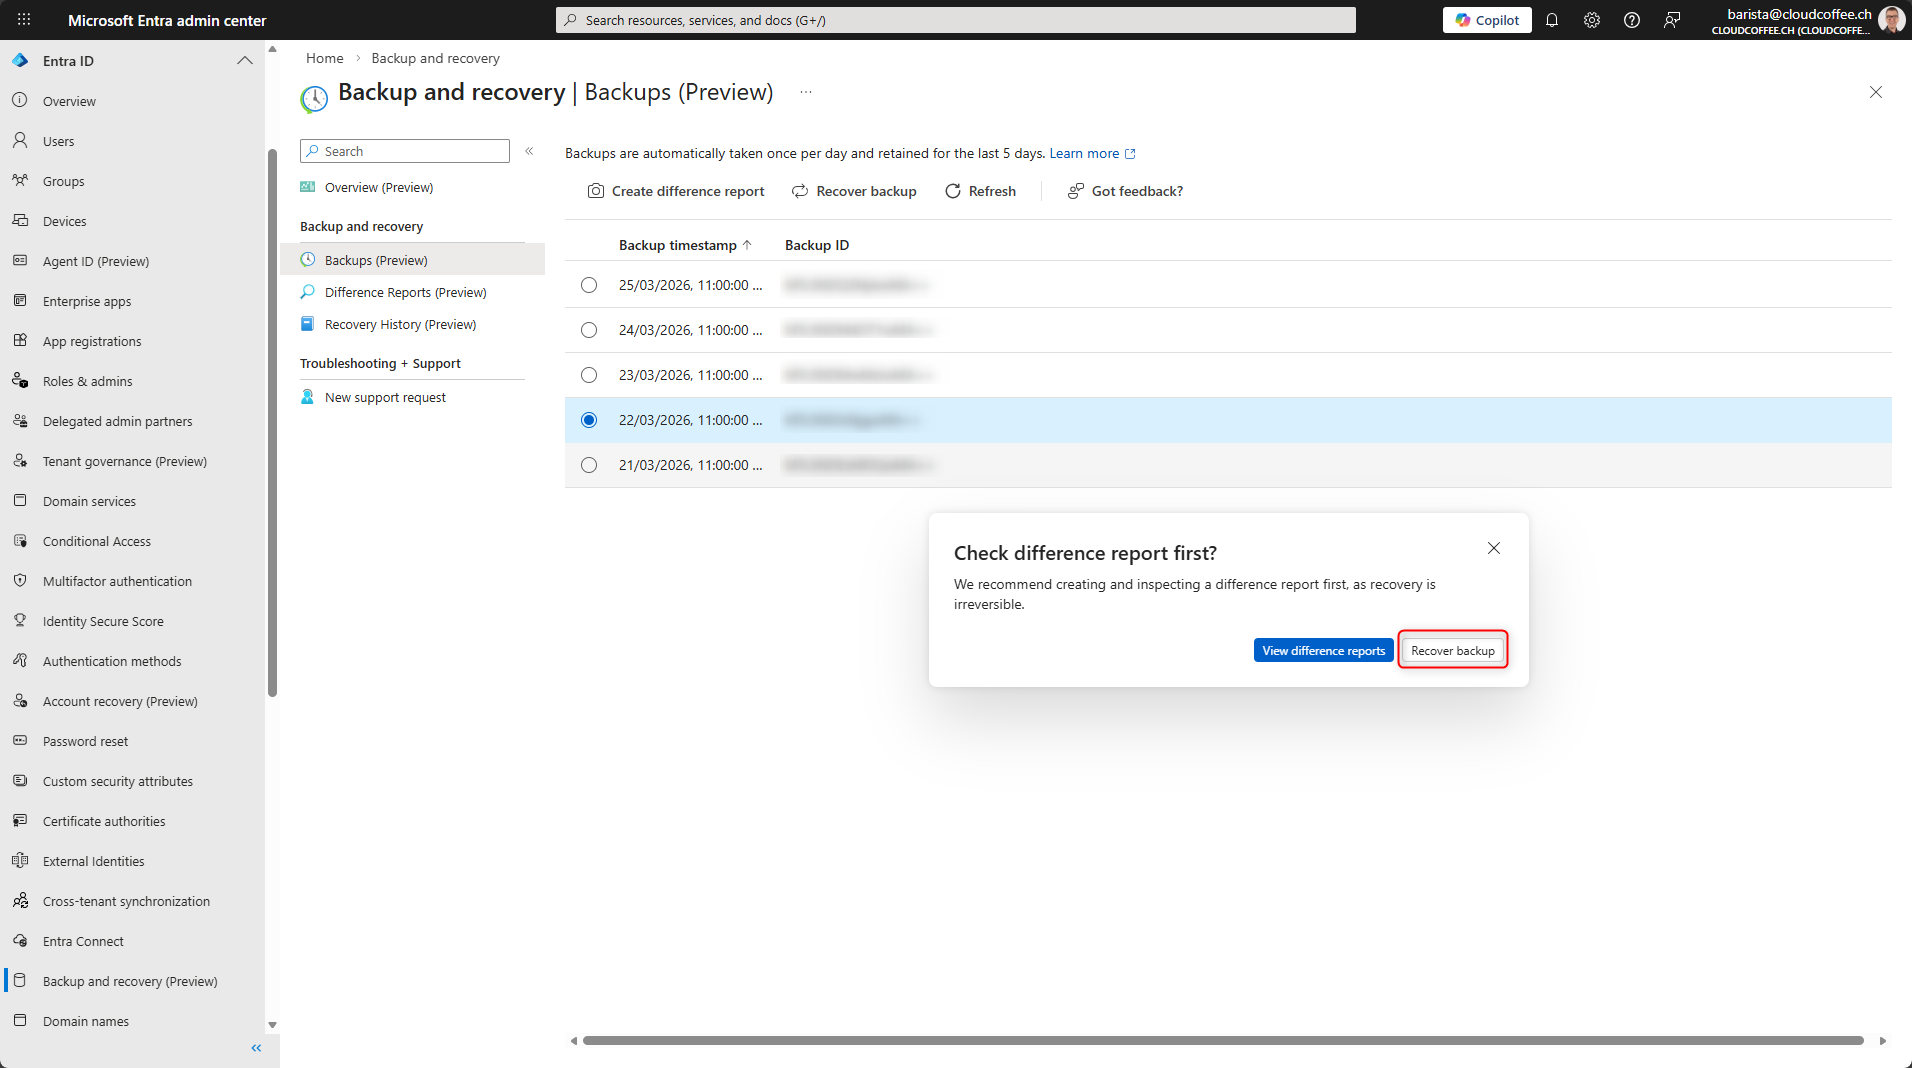Click the horizontal scrollbar below the backup list
Viewport: 1912px width, 1068px height.
pyautogui.click(x=1222, y=1041)
